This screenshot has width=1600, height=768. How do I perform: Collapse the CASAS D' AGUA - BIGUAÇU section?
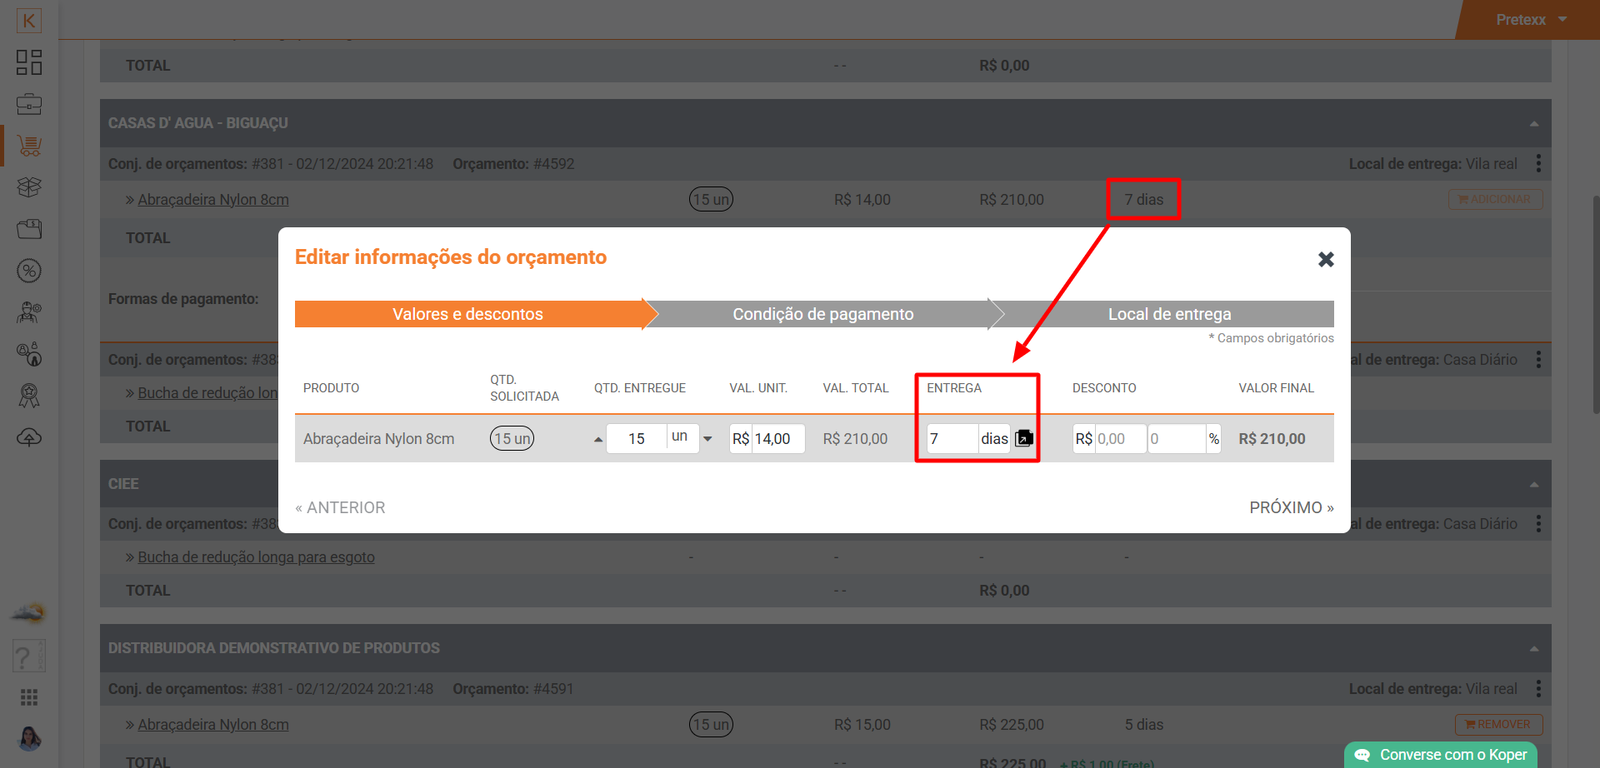(x=1534, y=124)
